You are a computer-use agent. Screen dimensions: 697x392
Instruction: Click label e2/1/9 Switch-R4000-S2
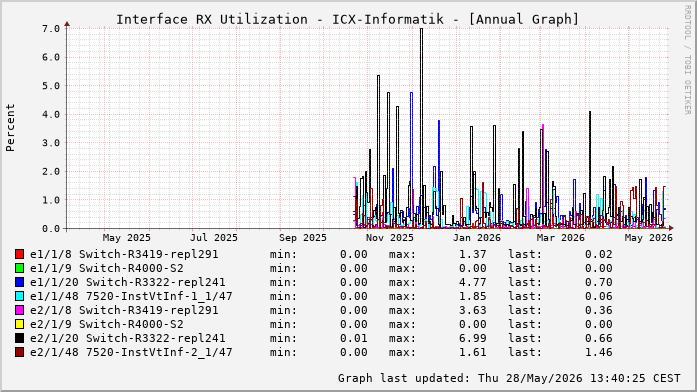(107, 324)
